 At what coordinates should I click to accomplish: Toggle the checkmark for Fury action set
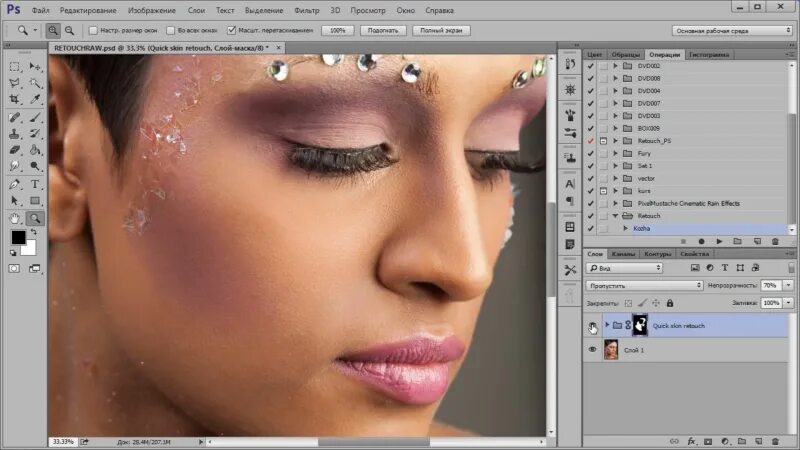[x=590, y=154]
